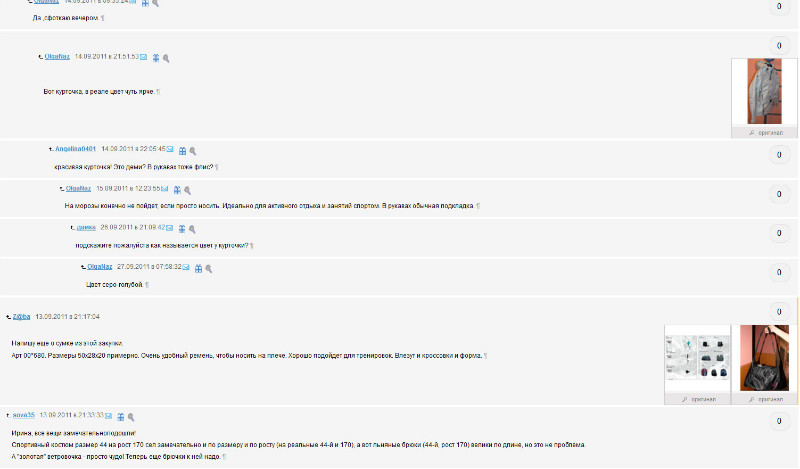The height and width of the screenshot is (469, 800).
Task: Click envelope icon on OlgaNaz 15.09.2011 12:23:55 comment
Action: (x=164, y=189)
